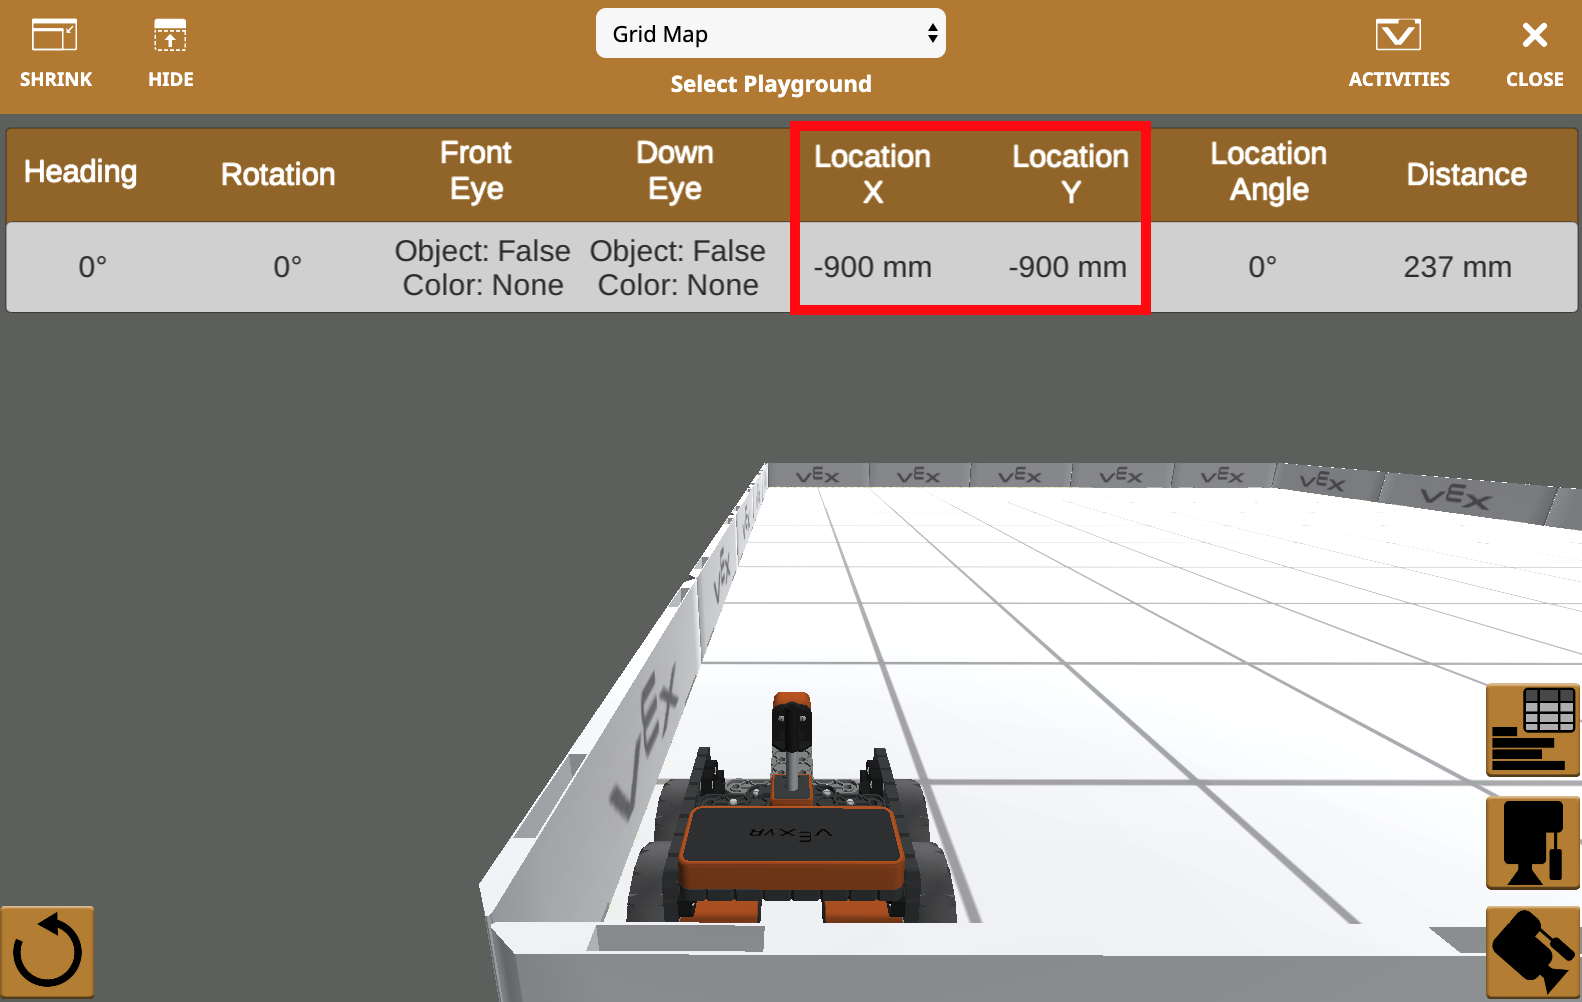
Task: Open the Grid Map playground dropdown
Action: pyautogui.click(x=770, y=34)
